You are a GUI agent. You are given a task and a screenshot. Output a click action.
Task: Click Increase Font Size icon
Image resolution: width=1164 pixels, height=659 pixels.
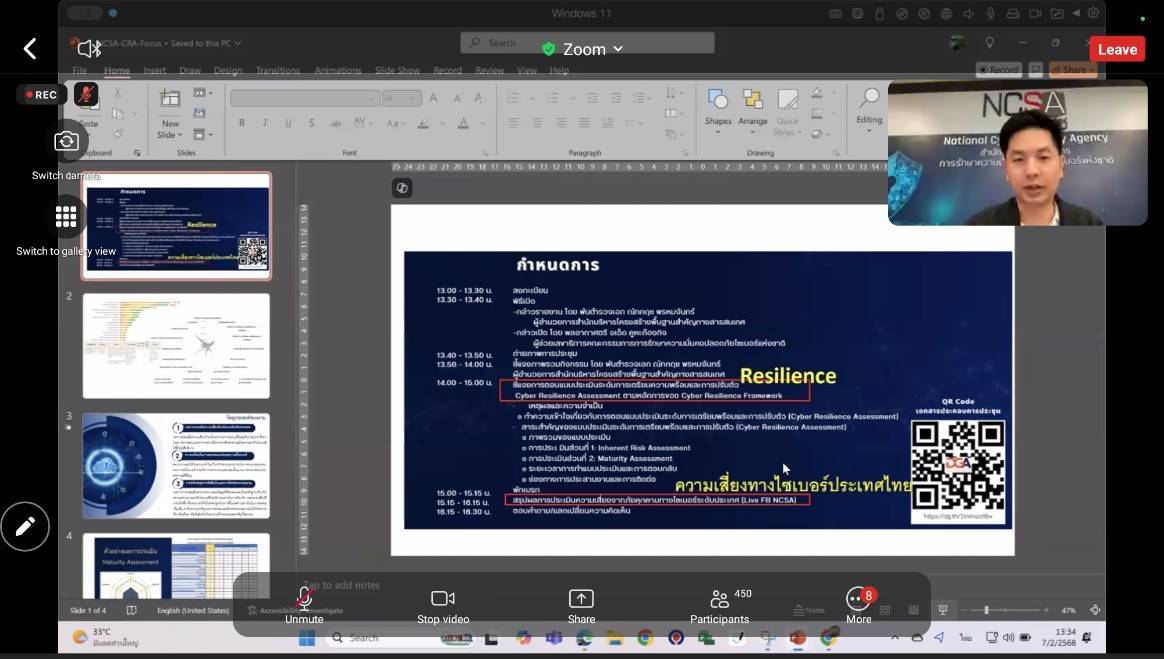click(434, 98)
